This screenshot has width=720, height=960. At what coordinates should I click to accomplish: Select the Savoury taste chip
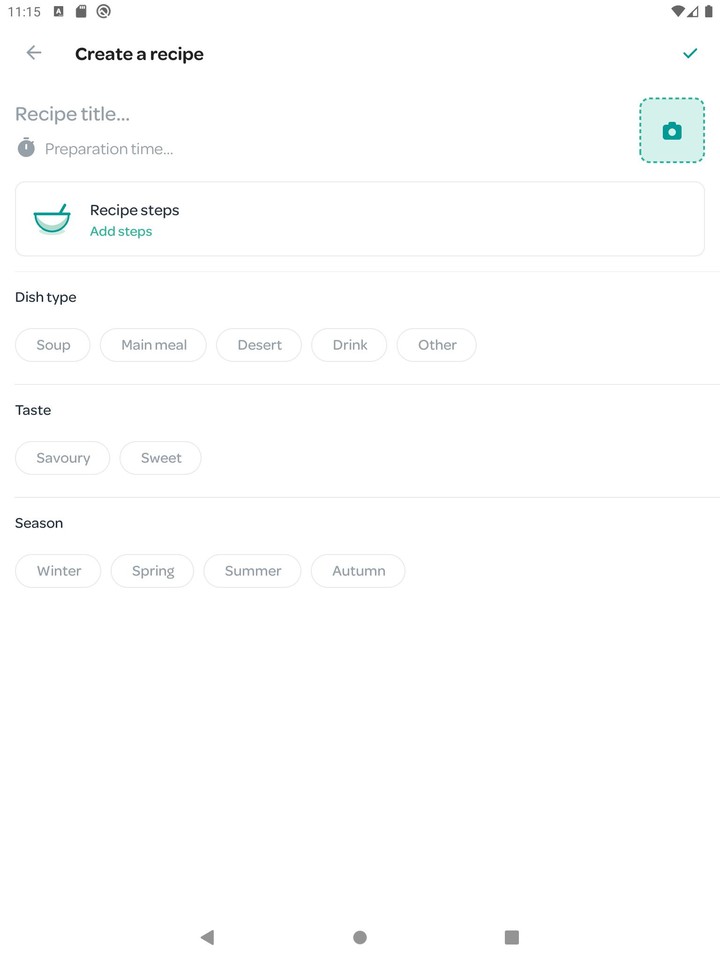click(x=63, y=458)
